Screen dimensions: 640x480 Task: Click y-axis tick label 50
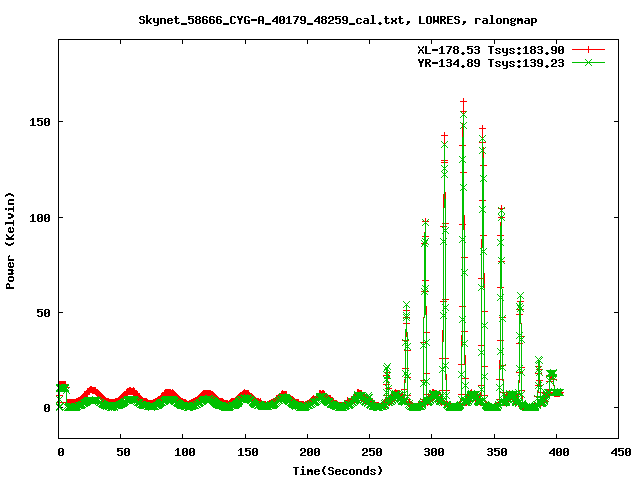[44, 313]
